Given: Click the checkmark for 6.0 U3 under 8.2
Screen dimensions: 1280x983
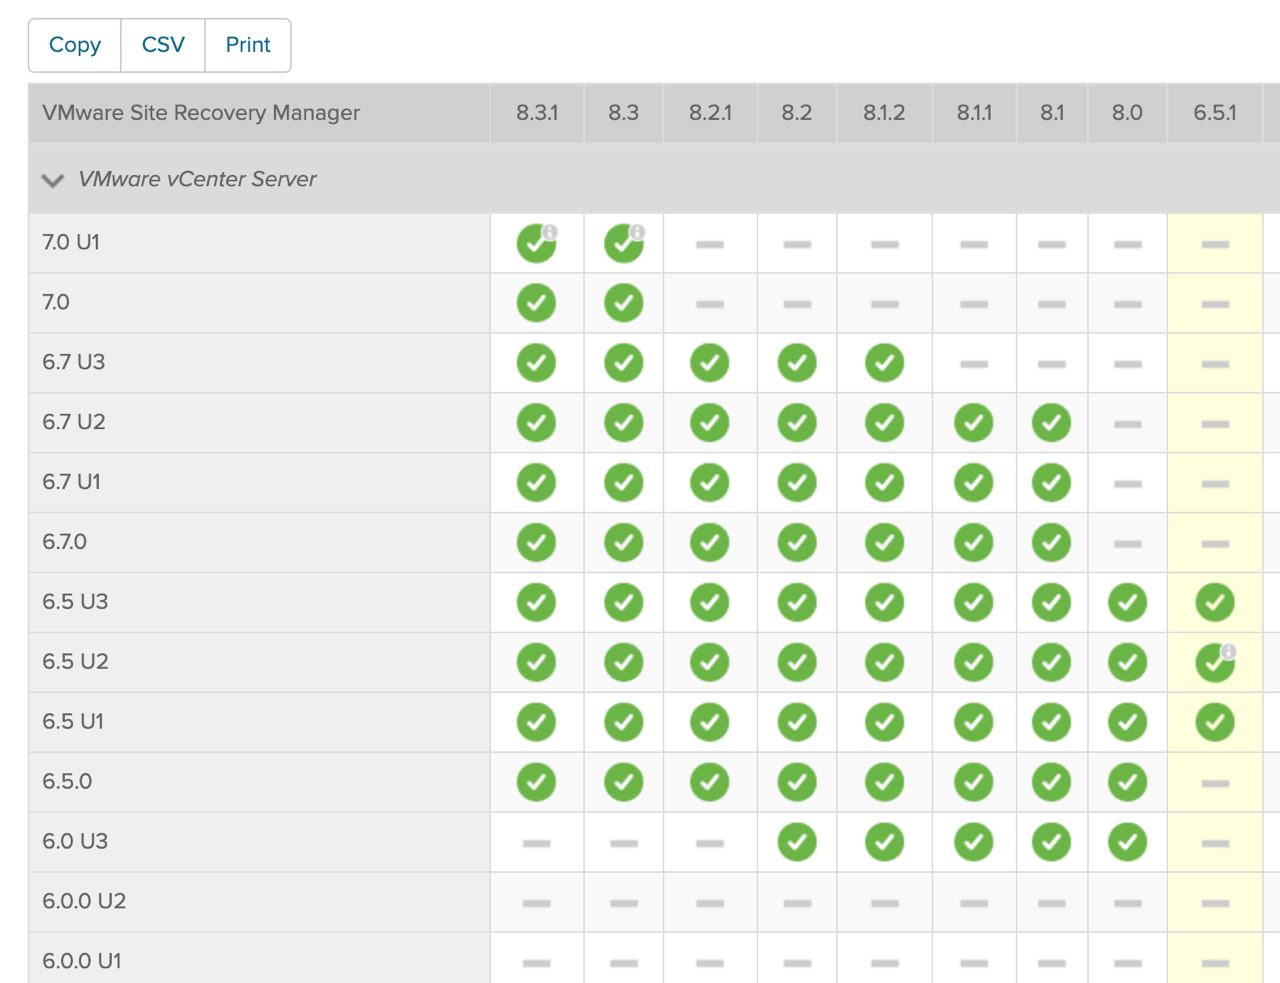Looking at the screenshot, I should coord(797,842).
